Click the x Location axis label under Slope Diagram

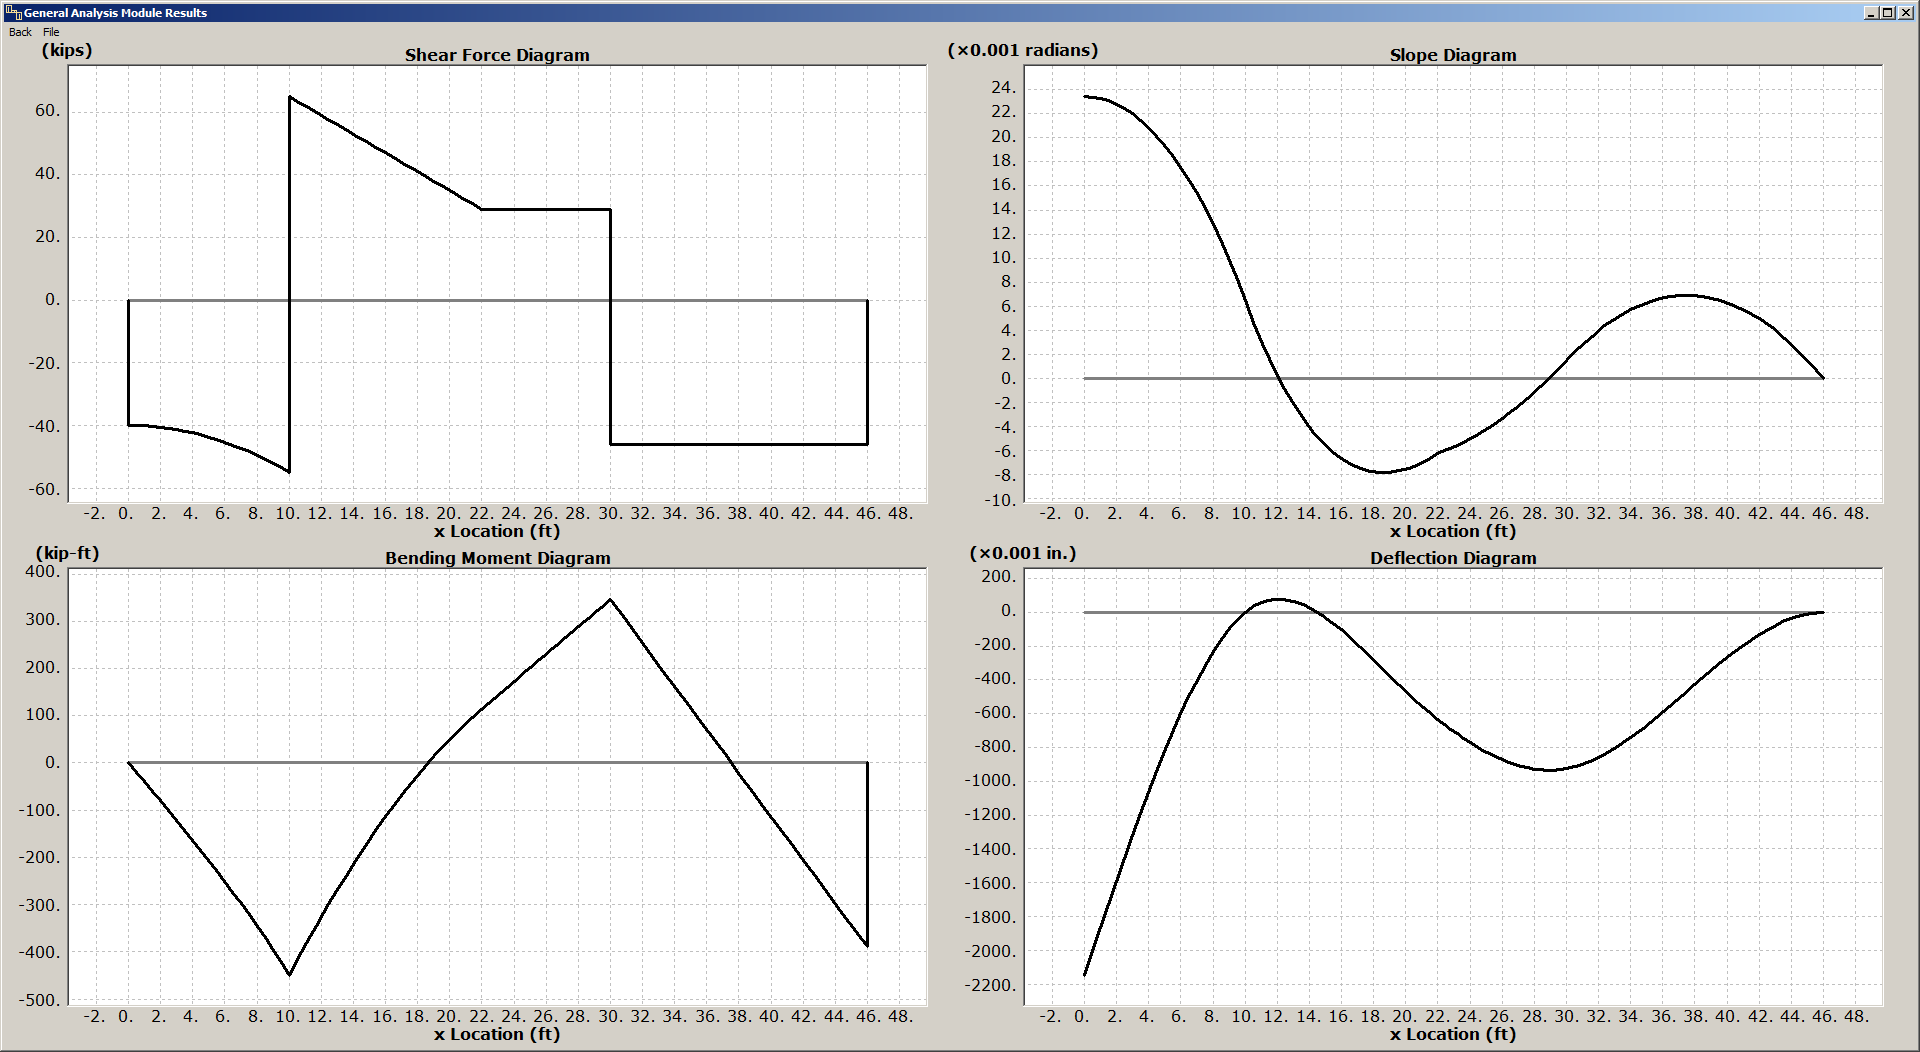[1452, 531]
